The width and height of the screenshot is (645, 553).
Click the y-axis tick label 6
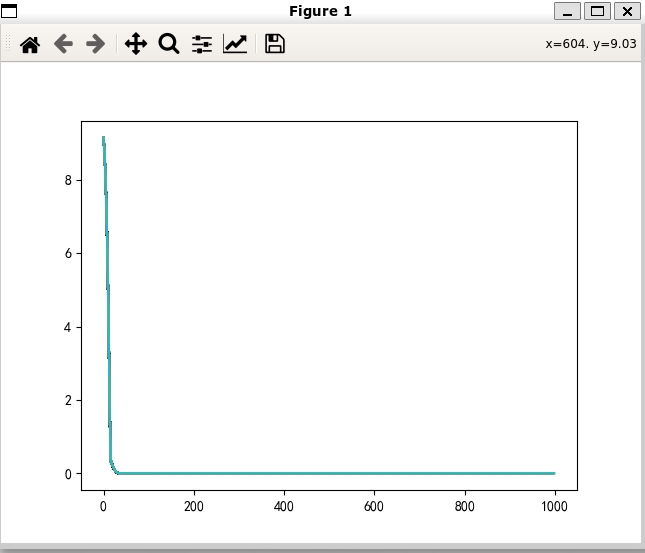pos(68,253)
